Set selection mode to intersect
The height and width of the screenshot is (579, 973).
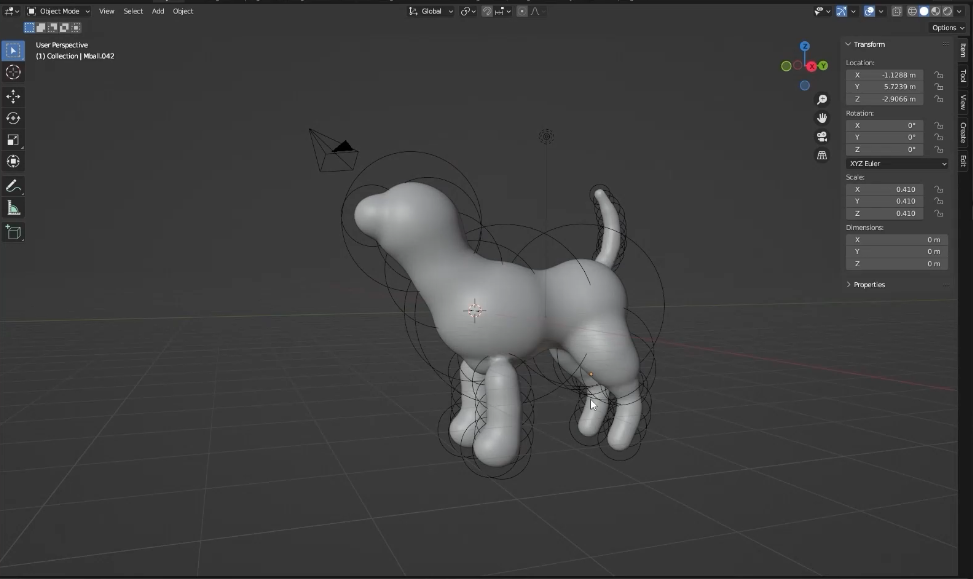click(76, 27)
